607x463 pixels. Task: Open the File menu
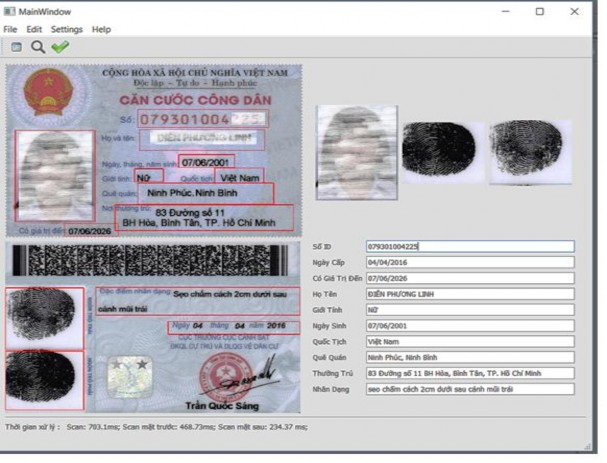point(10,30)
